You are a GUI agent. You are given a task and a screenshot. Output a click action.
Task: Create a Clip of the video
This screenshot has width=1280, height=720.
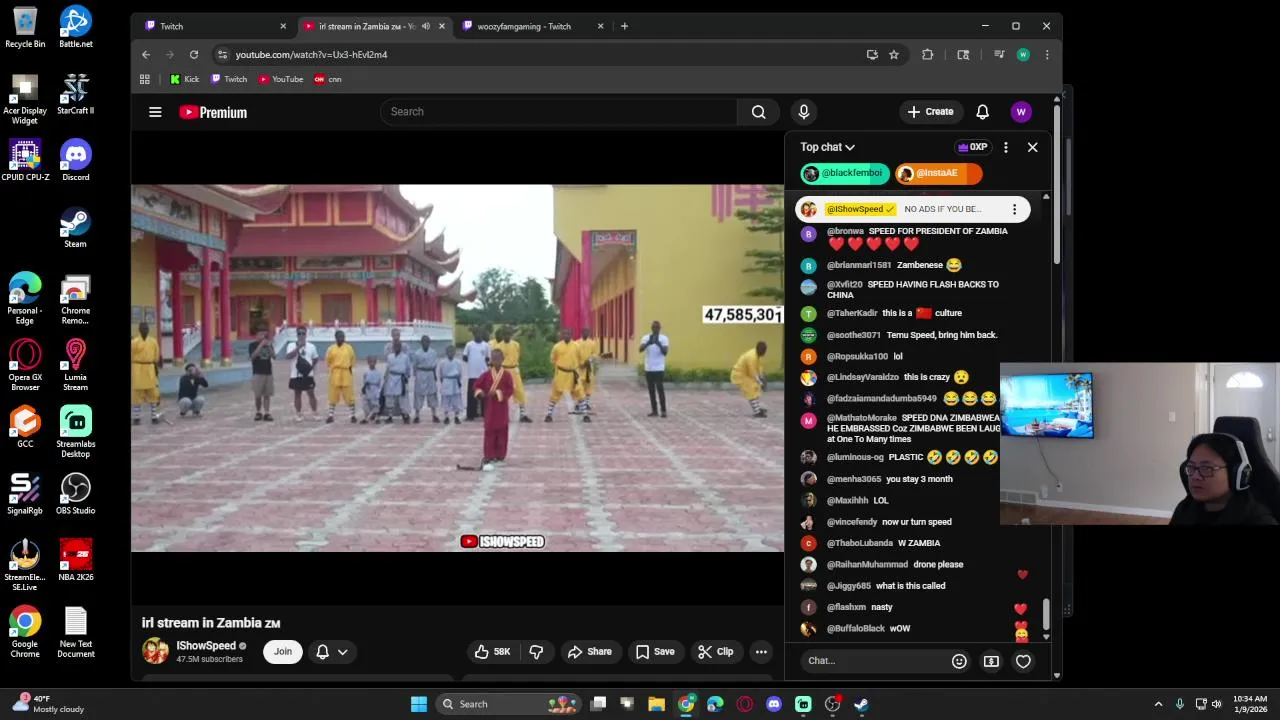tap(716, 652)
